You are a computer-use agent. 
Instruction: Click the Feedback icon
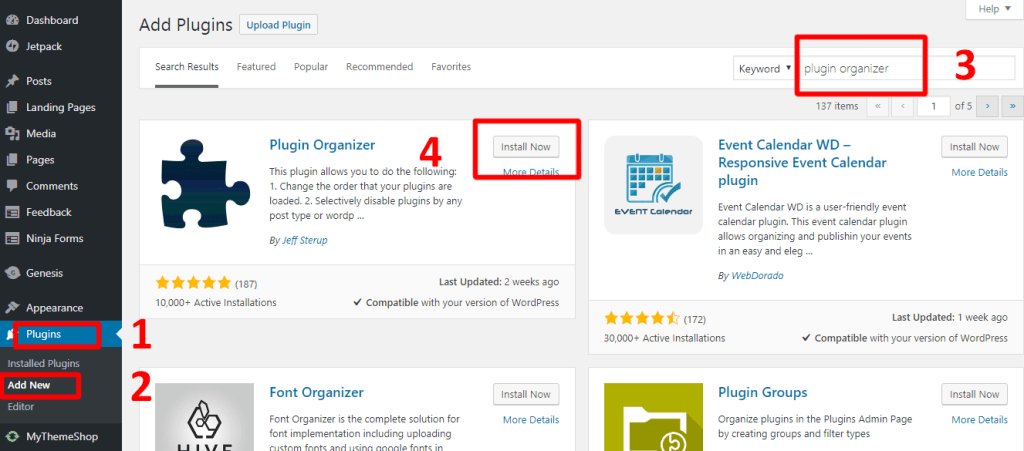pos(12,212)
